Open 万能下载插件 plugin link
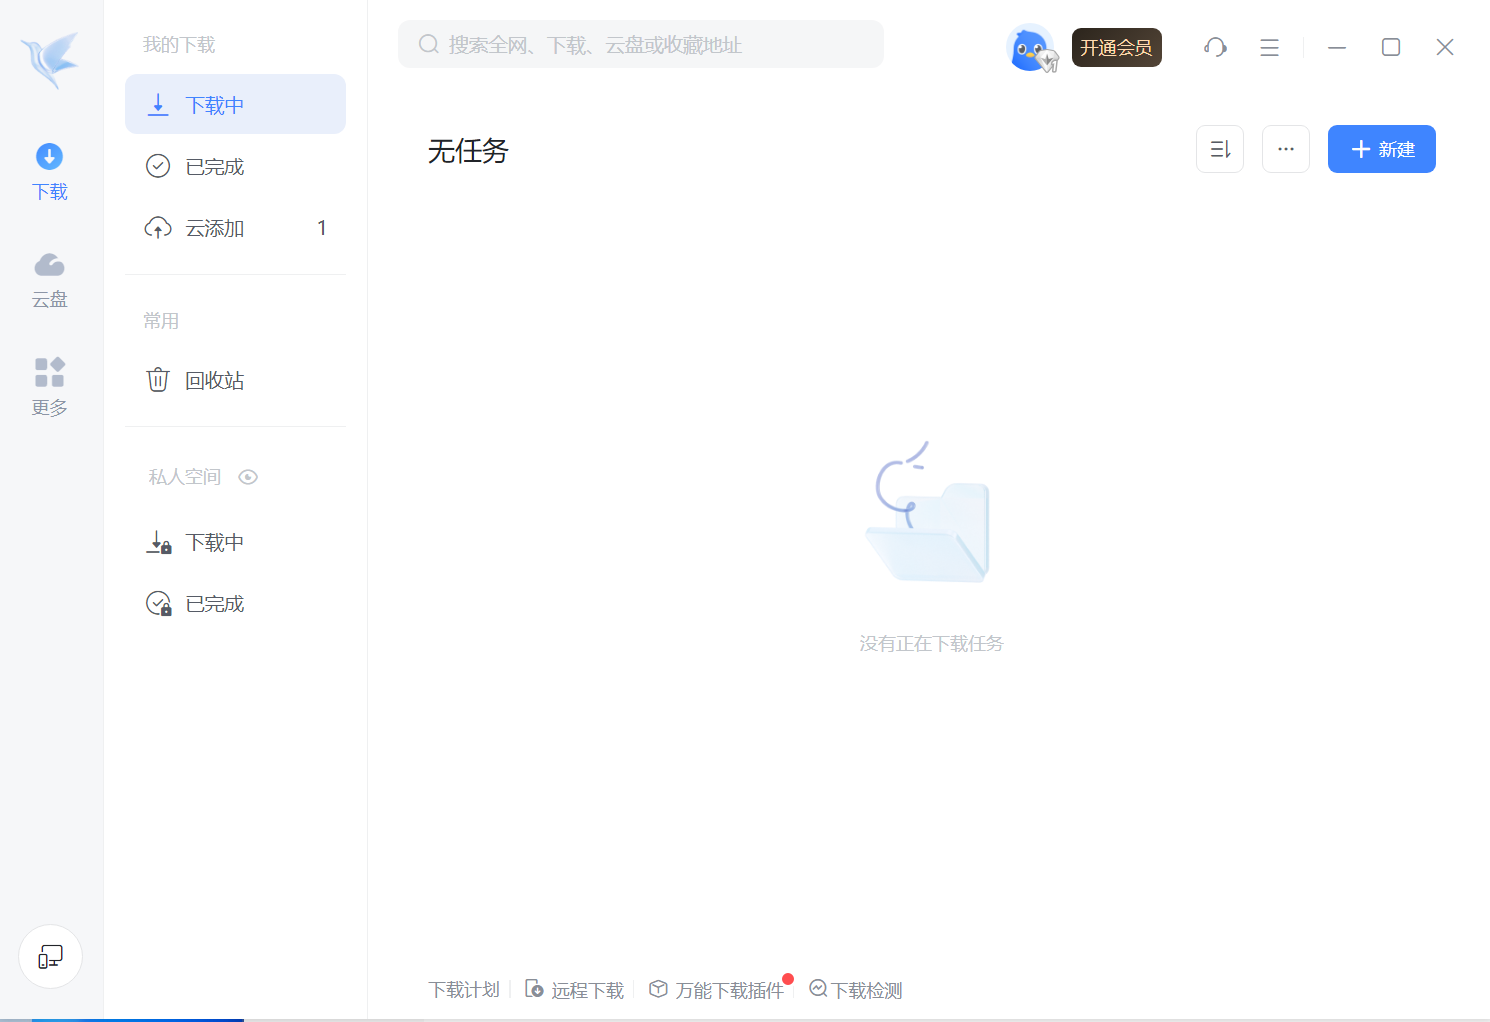This screenshot has width=1490, height=1022. pos(716,990)
